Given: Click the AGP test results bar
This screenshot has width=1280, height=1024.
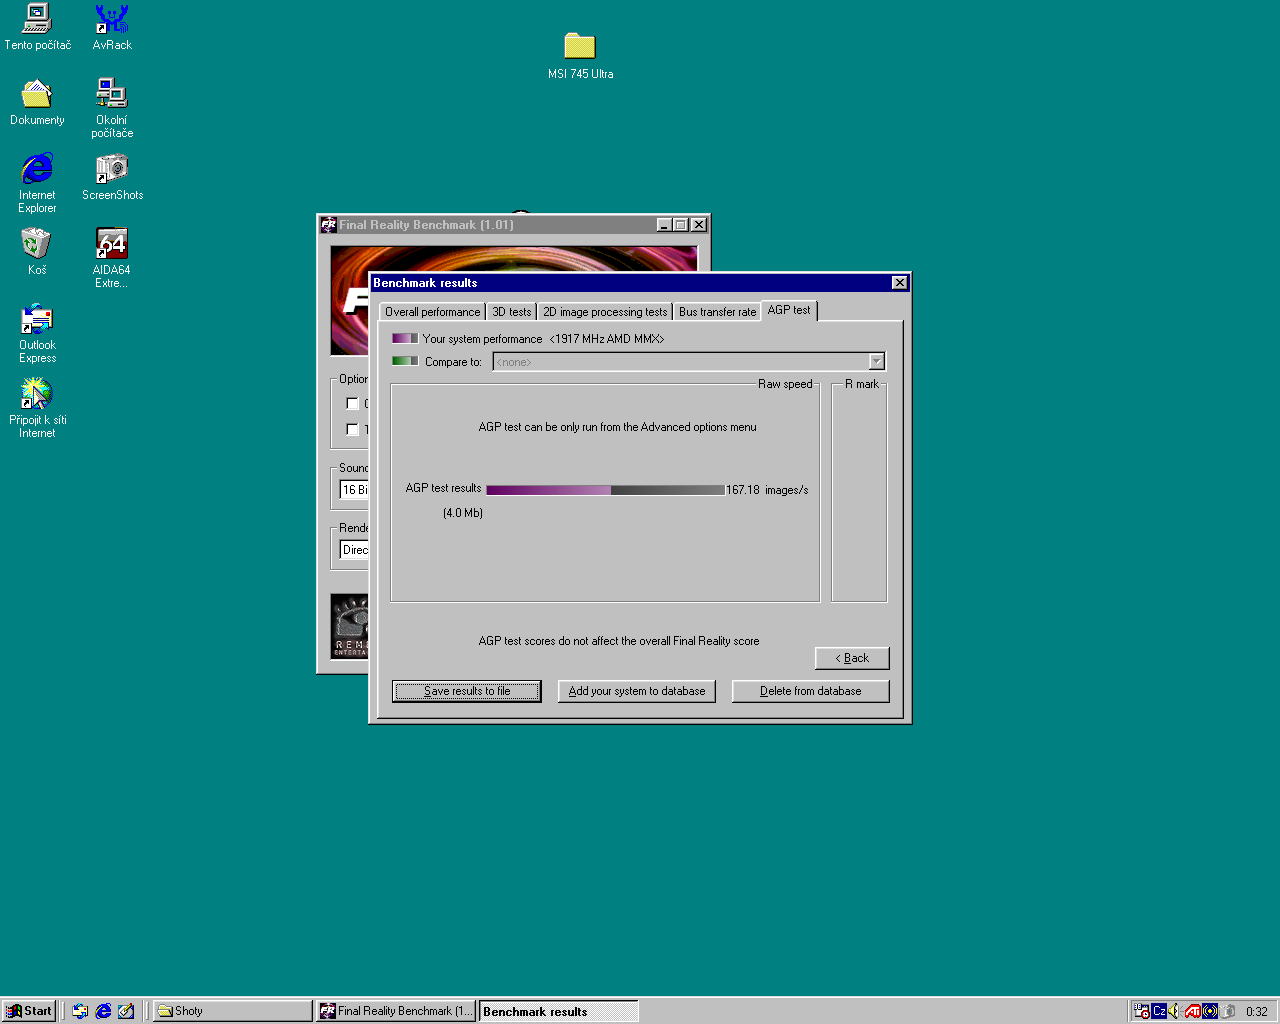Looking at the screenshot, I should [x=605, y=490].
